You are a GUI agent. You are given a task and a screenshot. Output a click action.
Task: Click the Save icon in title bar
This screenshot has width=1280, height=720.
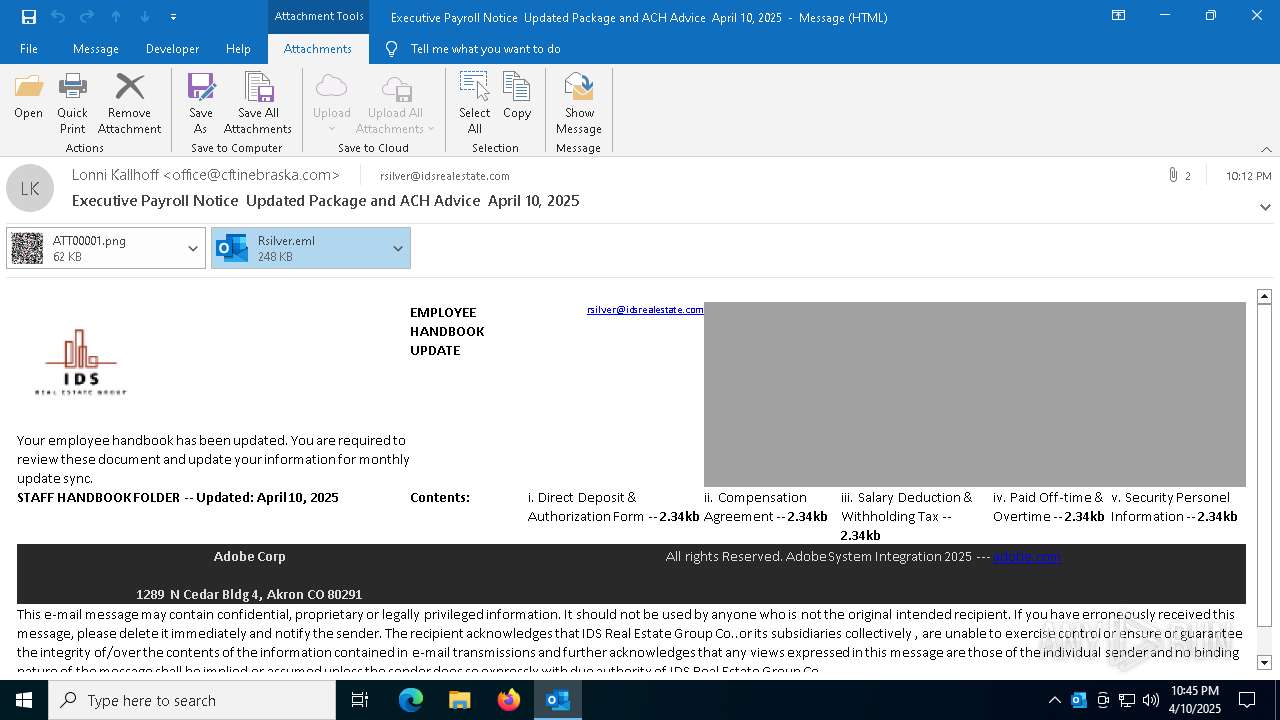click(29, 17)
